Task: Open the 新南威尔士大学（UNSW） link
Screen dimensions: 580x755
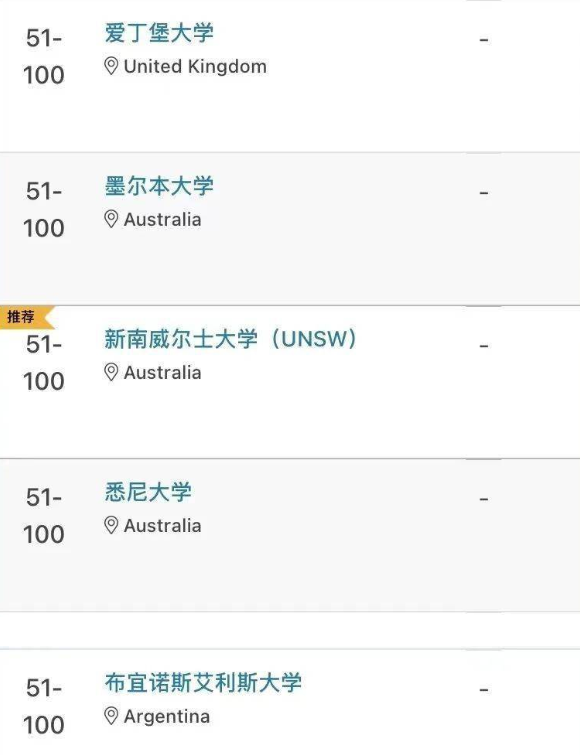Action: [x=231, y=339]
